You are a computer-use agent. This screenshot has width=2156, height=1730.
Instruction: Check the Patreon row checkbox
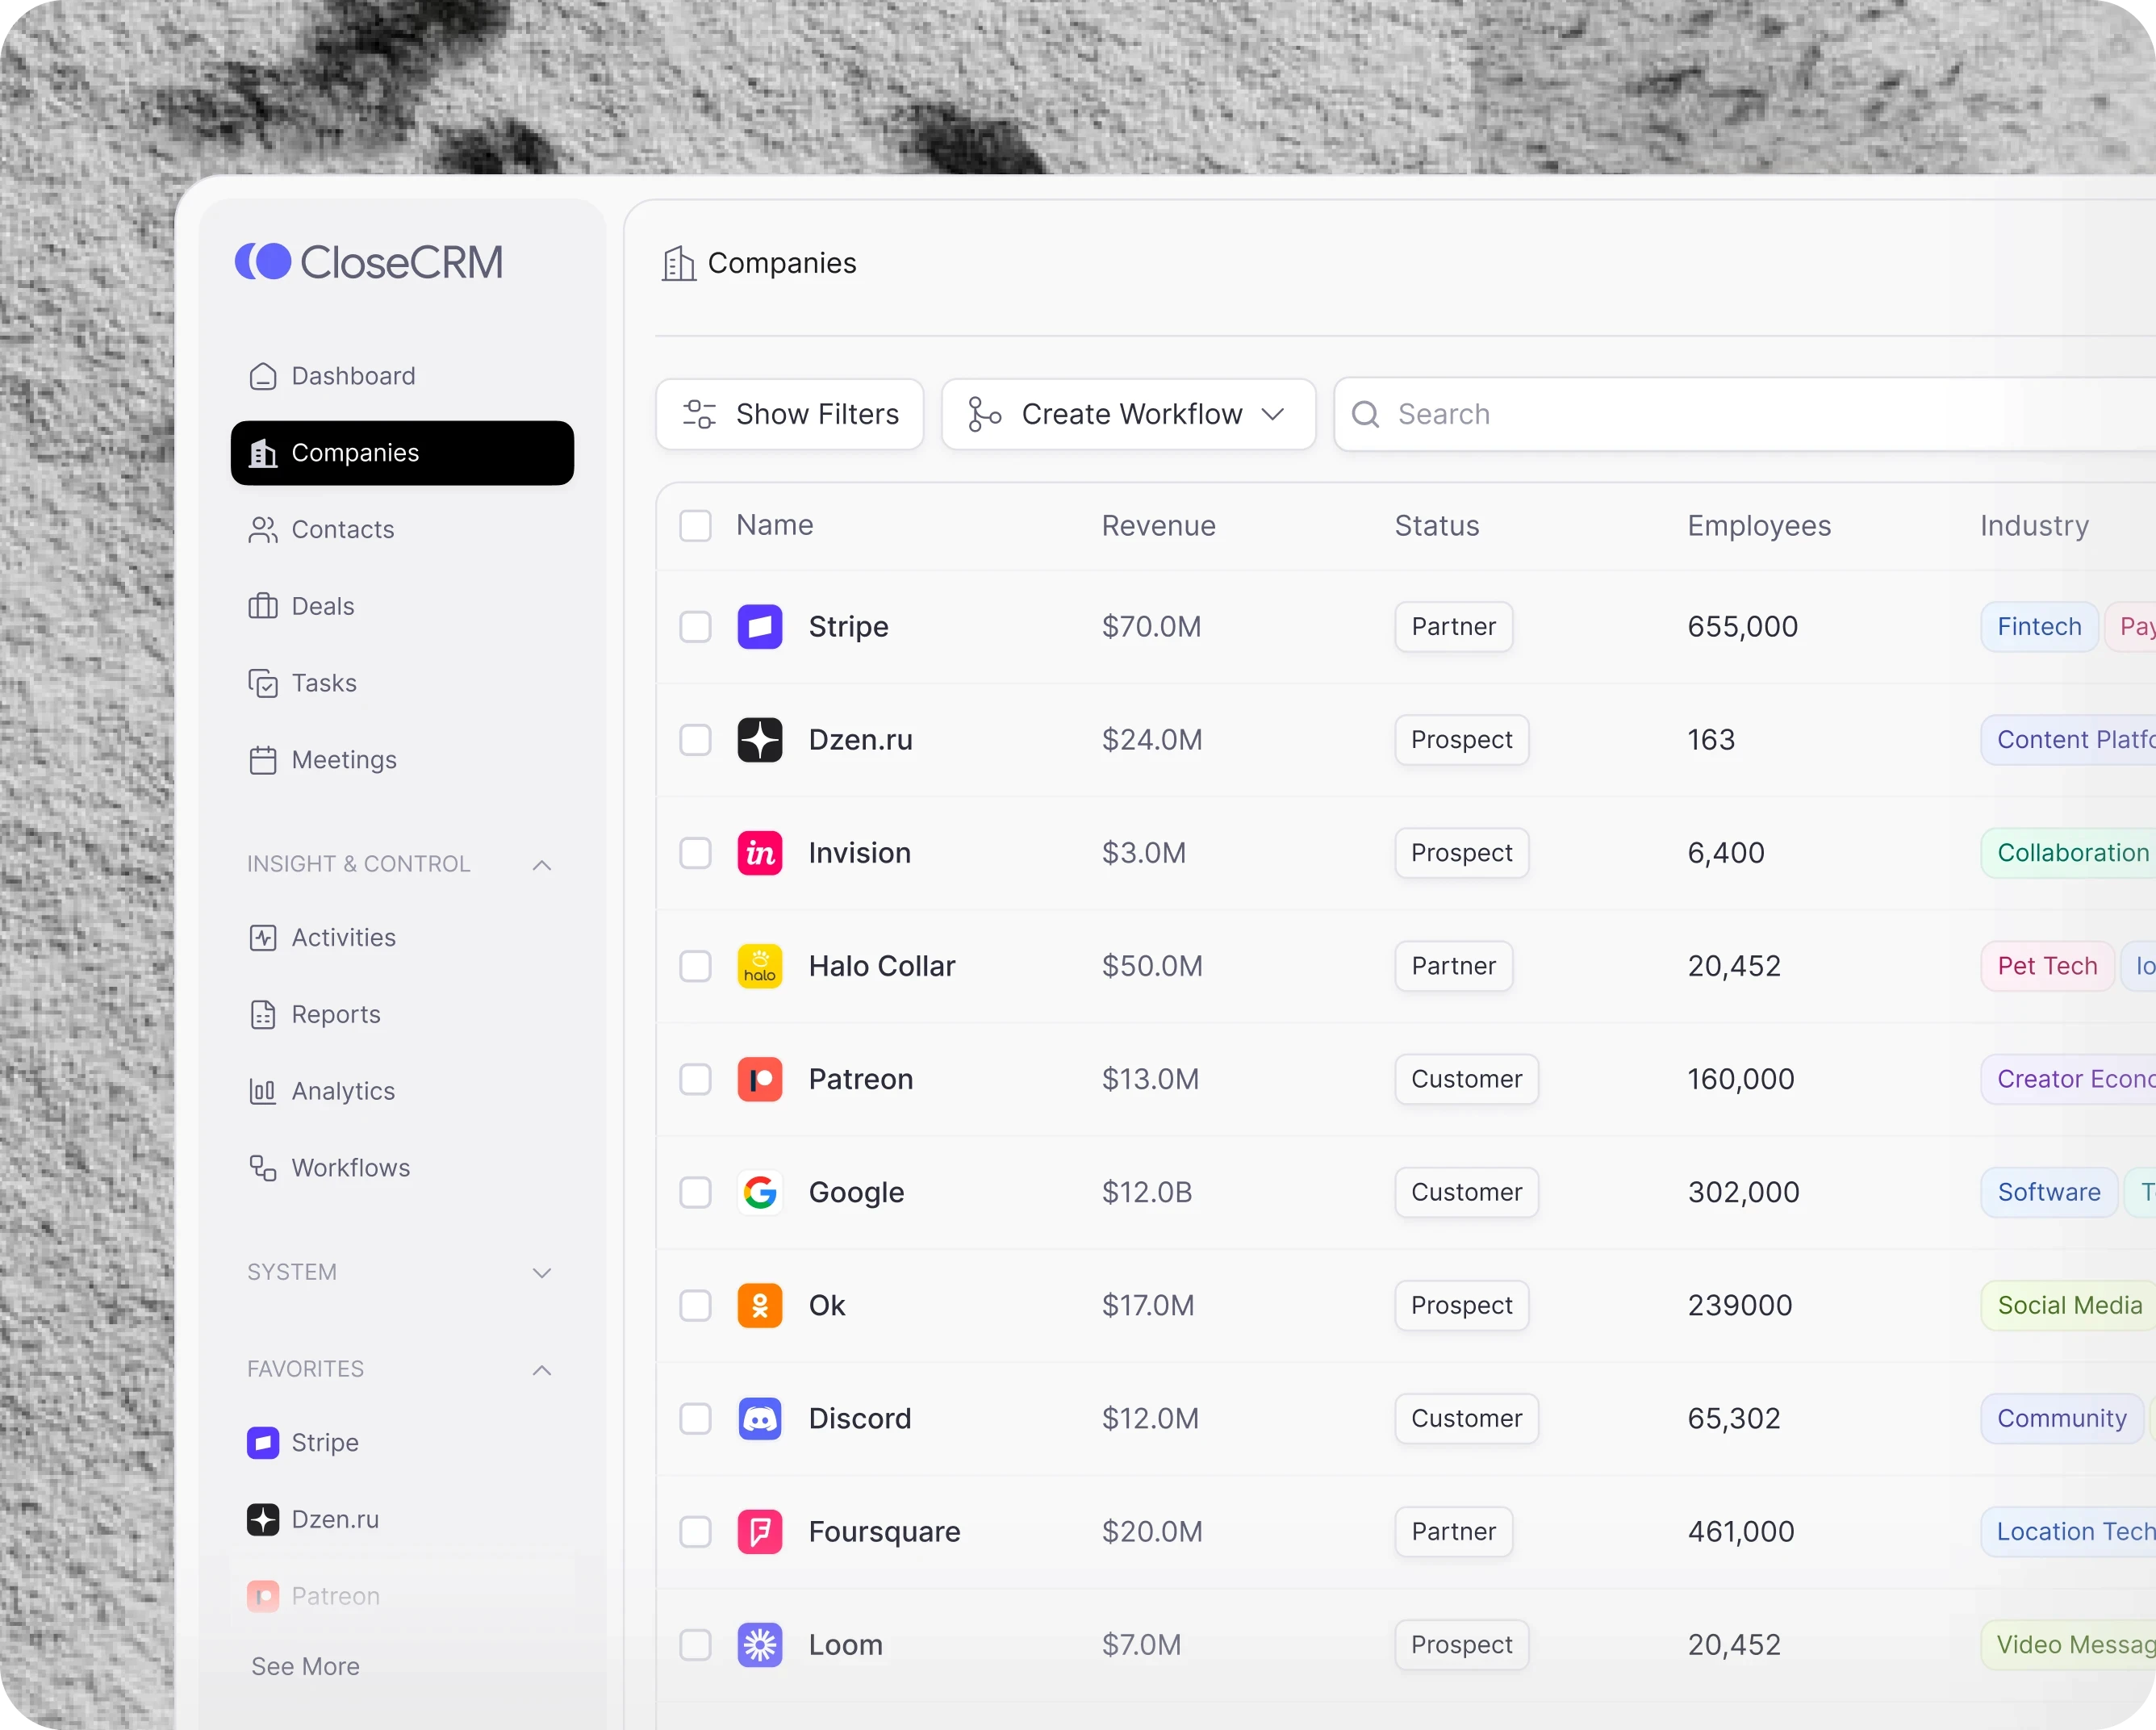tap(695, 1079)
